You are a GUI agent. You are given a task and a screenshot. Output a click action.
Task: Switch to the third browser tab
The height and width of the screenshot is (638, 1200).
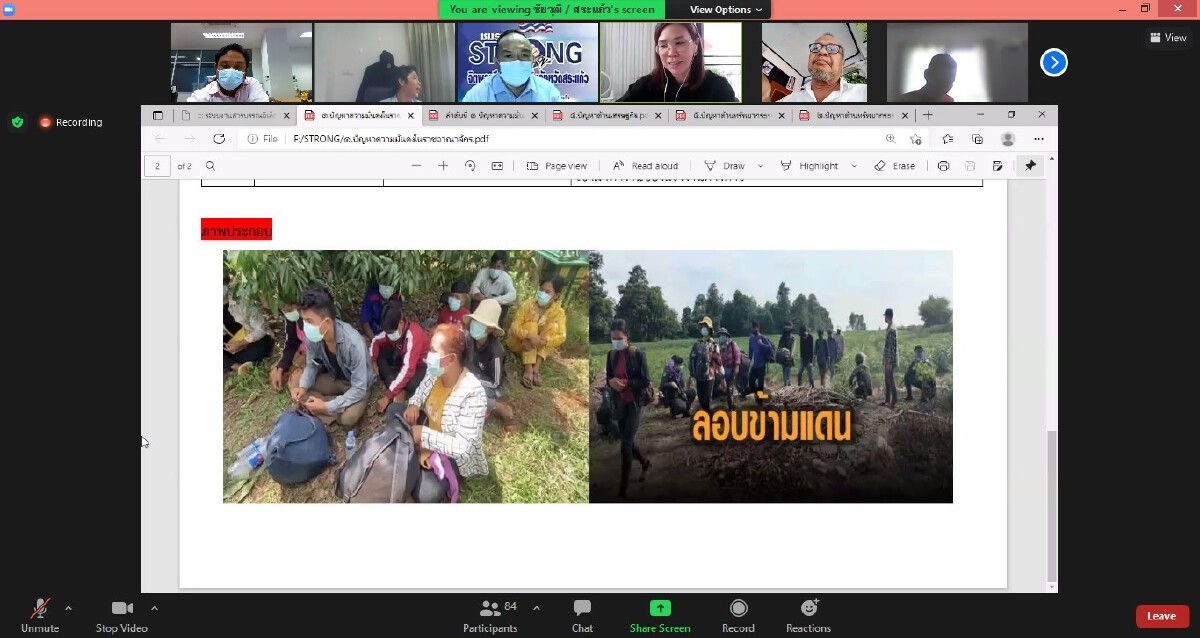[x=483, y=115]
